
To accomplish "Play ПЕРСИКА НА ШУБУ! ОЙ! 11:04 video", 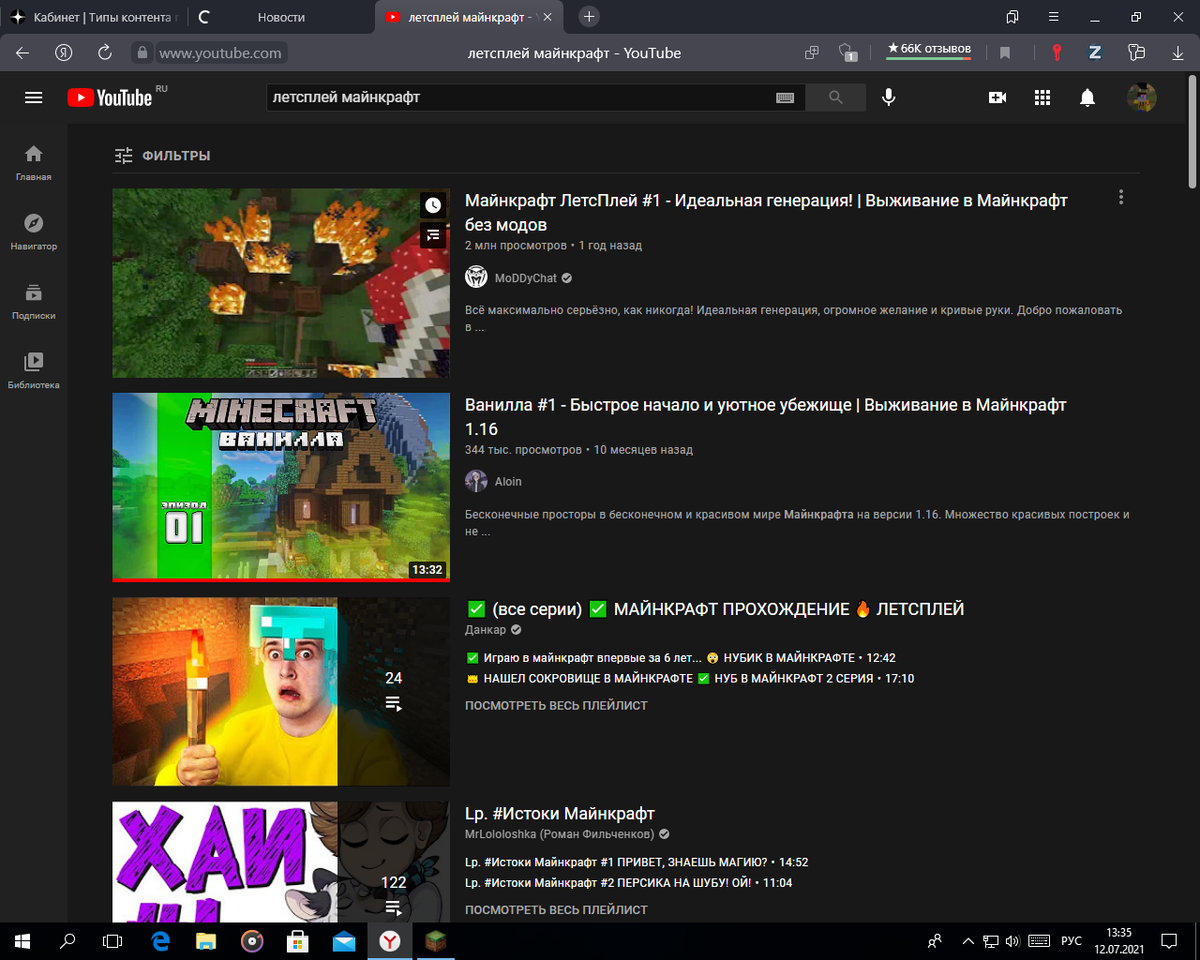I will [x=629, y=883].
